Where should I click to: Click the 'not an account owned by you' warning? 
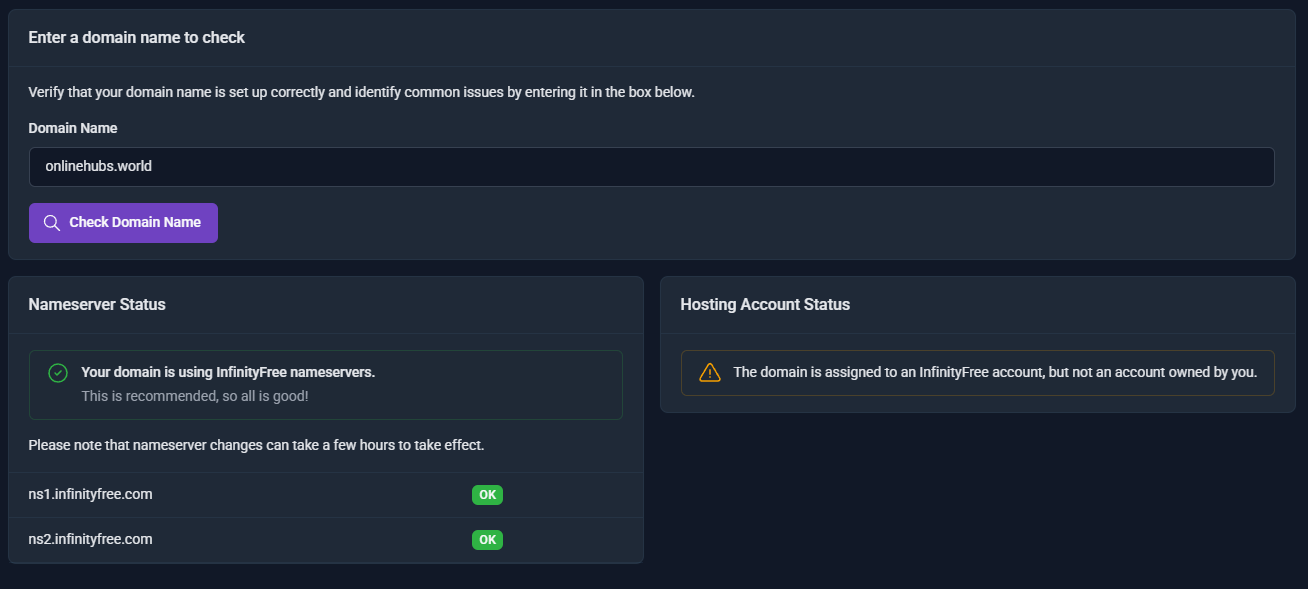tap(994, 372)
